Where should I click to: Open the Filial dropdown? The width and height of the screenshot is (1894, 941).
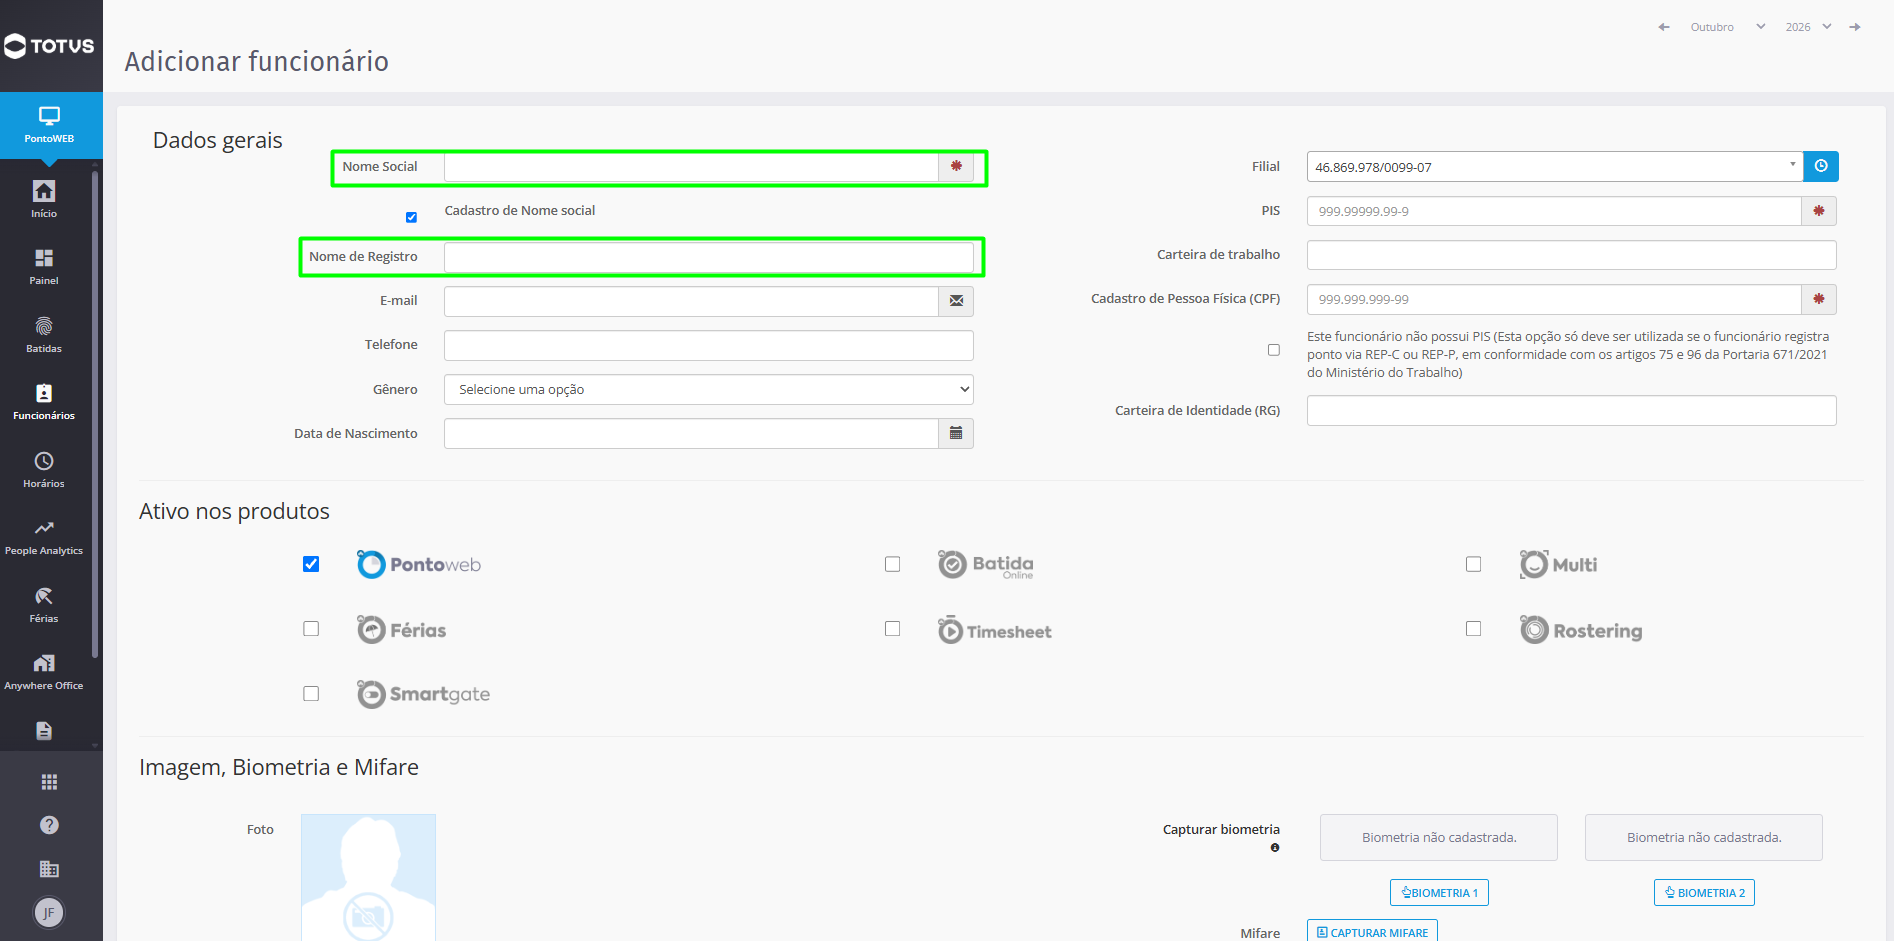click(1555, 166)
